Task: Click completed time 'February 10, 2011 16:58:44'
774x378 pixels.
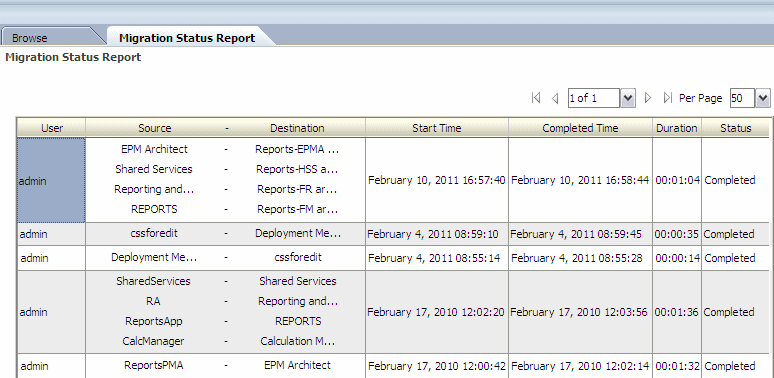Action: (580, 180)
